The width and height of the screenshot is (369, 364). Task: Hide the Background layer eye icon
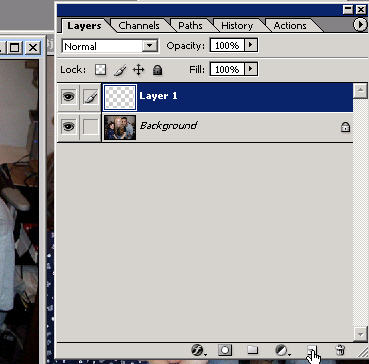point(68,127)
